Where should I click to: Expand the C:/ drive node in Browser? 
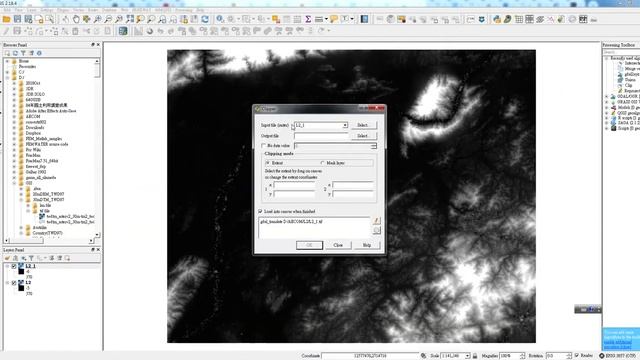pyautogui.click(x=7, y=72)
